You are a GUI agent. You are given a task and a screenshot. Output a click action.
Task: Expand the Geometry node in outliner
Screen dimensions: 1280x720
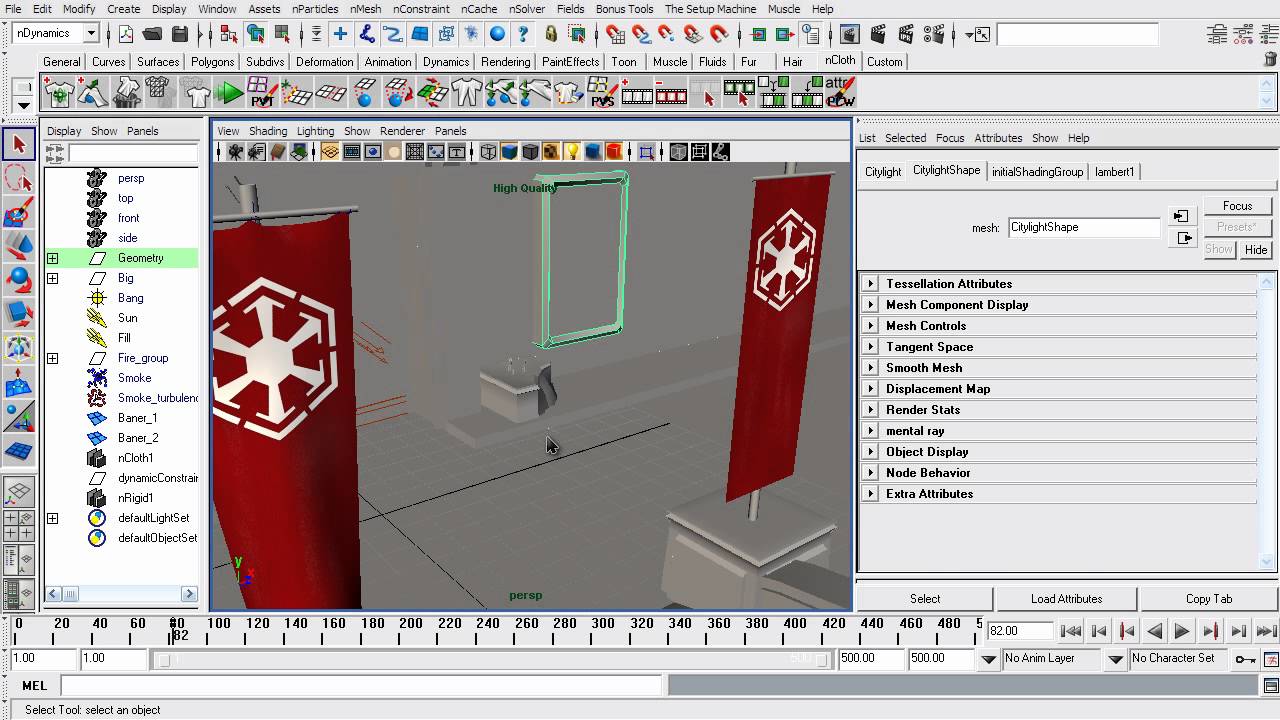52,258
